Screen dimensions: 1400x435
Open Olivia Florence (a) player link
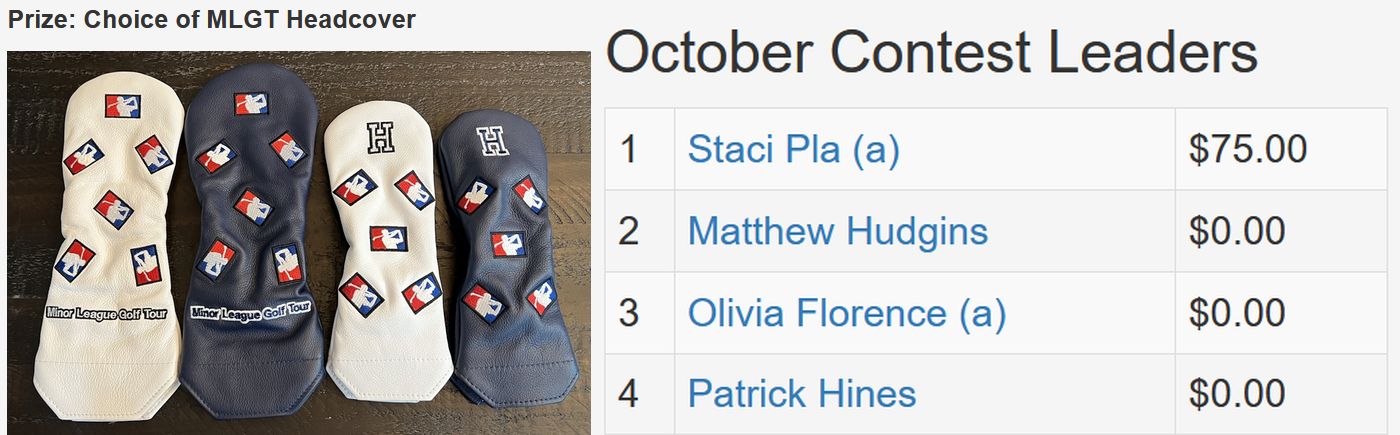[x=847, y=313]
